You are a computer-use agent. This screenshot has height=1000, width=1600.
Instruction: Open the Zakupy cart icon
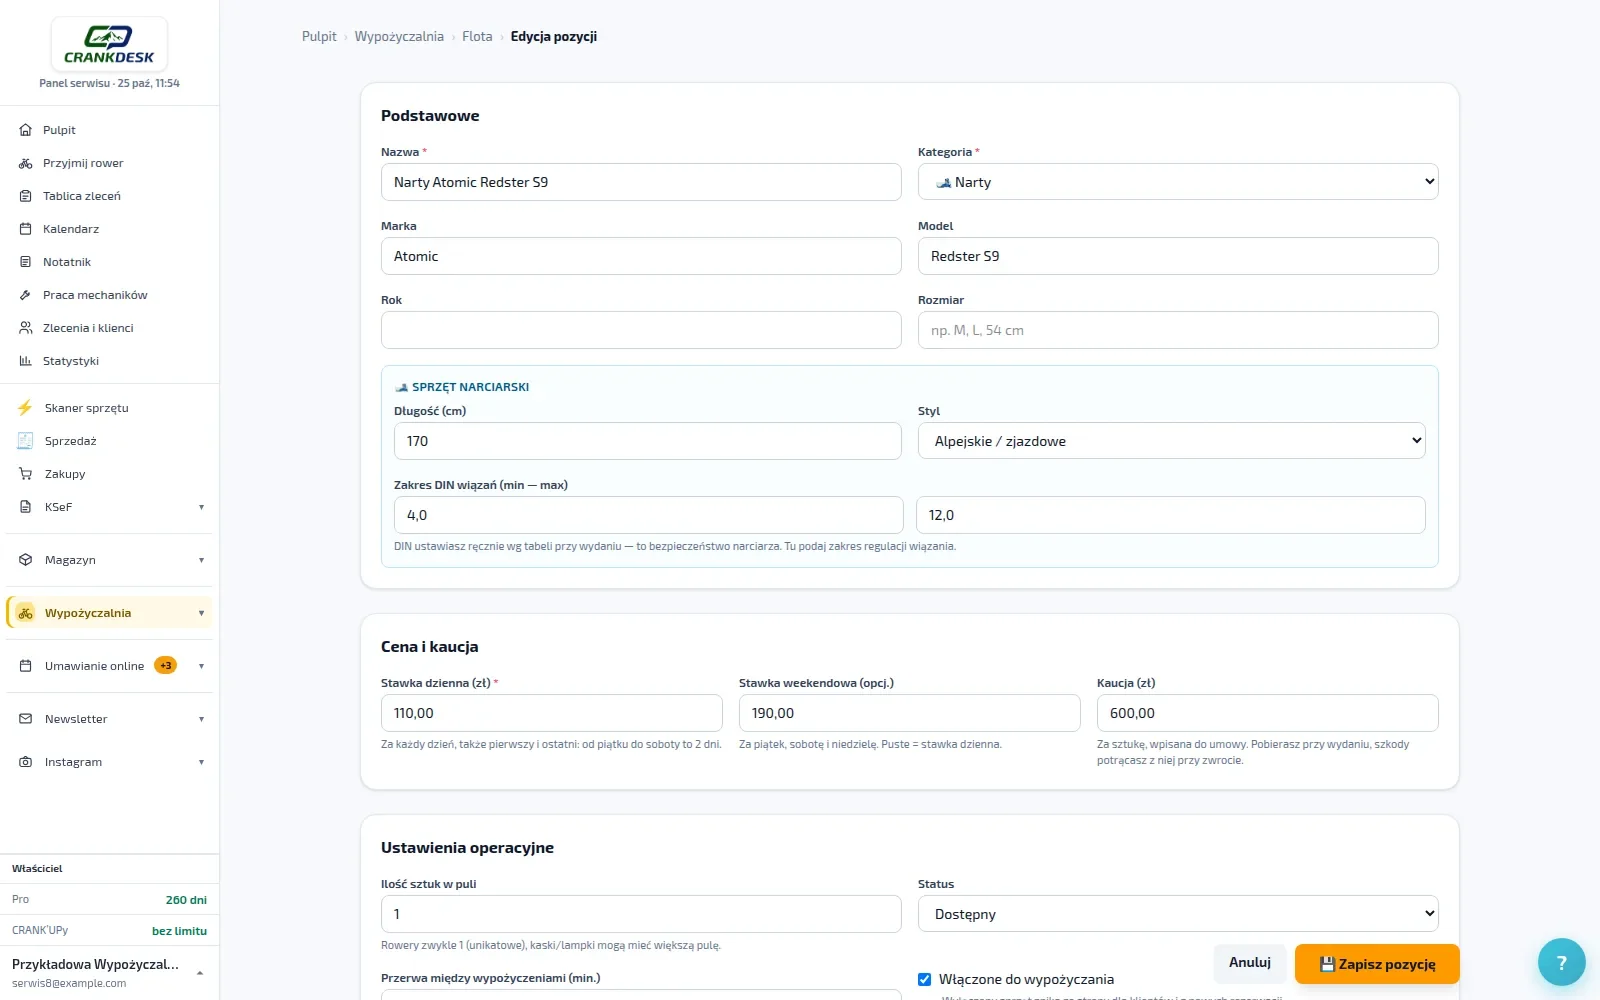click(x=26, y=474)
